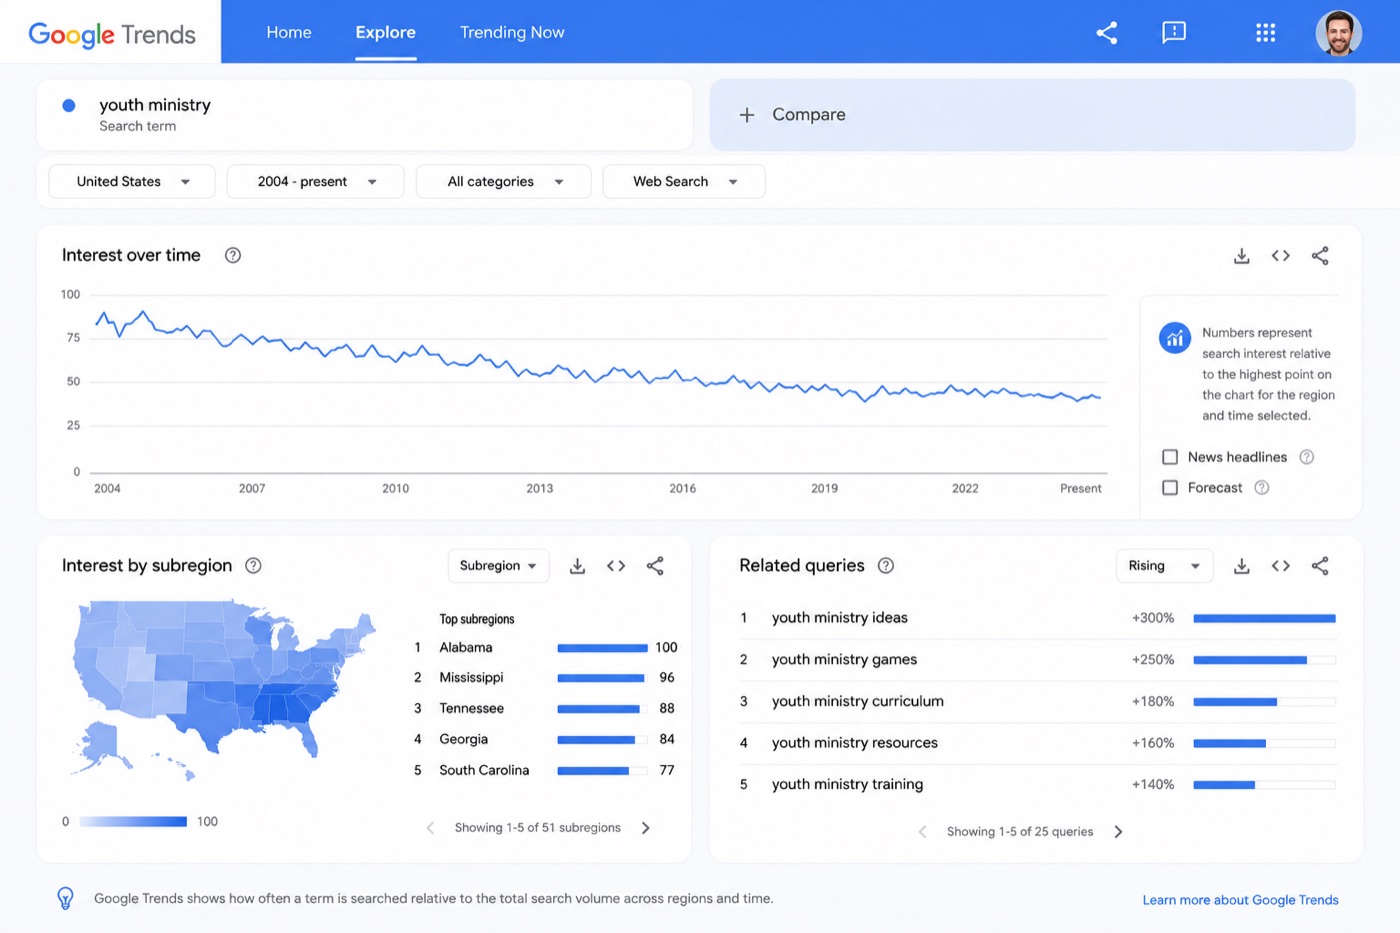Click the chart insight icon in the info panel

pyautogui.click(x=1175, y=338)
